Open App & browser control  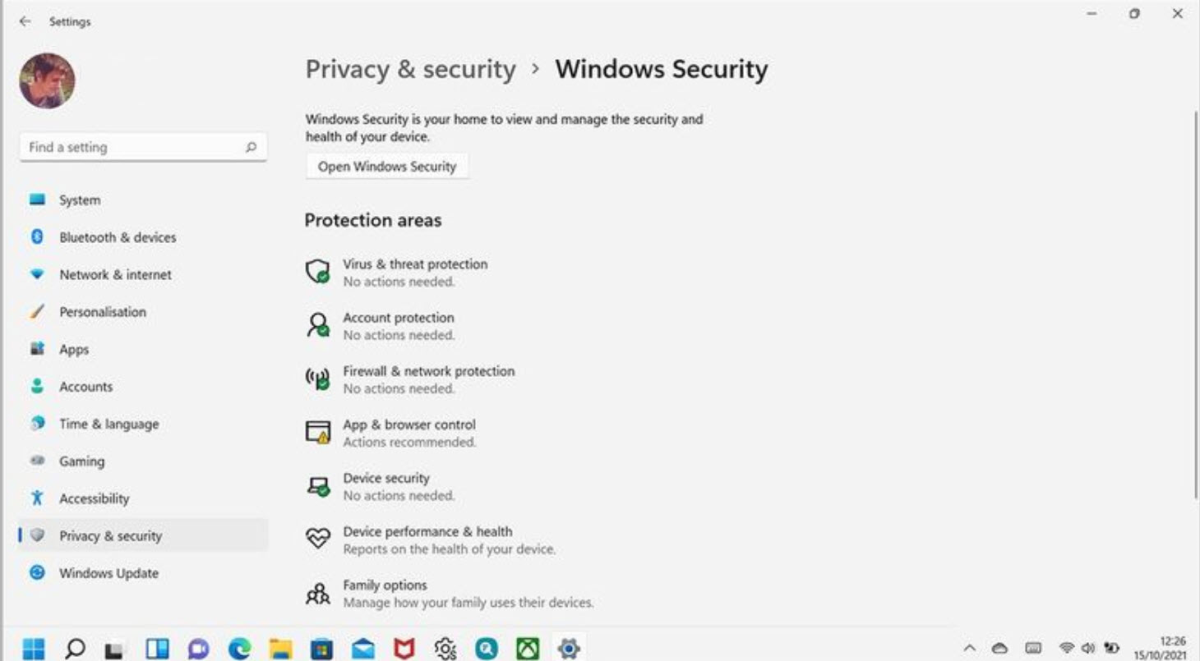tap(410, 432)
